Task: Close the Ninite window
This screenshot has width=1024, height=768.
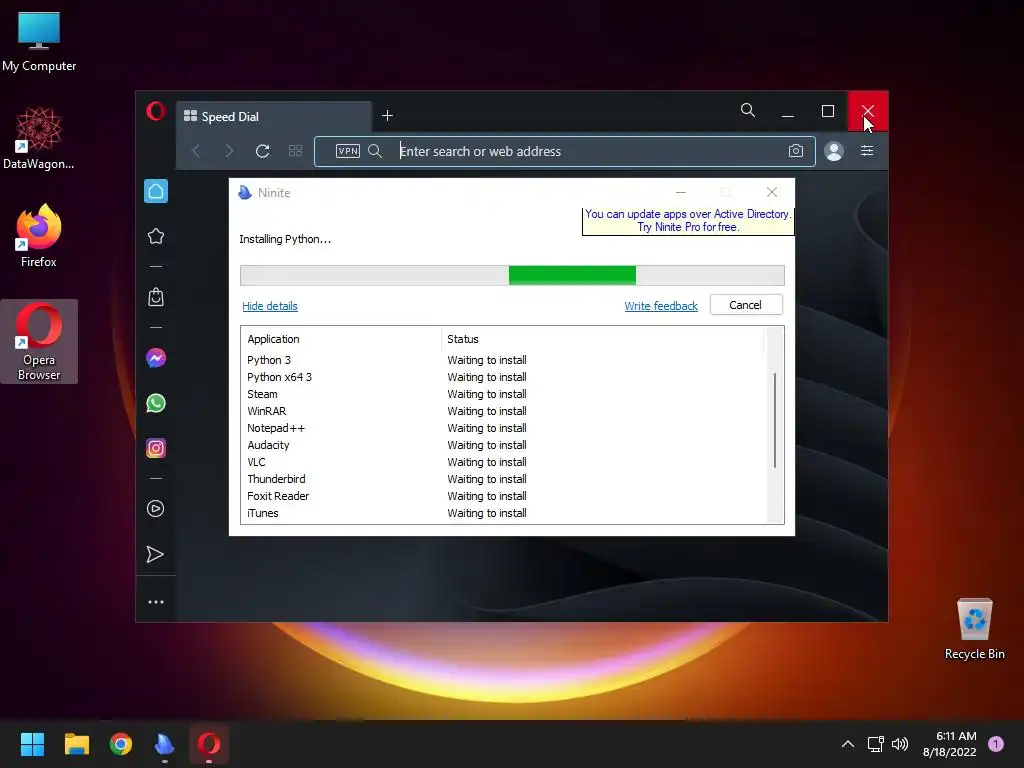Action: (772, 192)
